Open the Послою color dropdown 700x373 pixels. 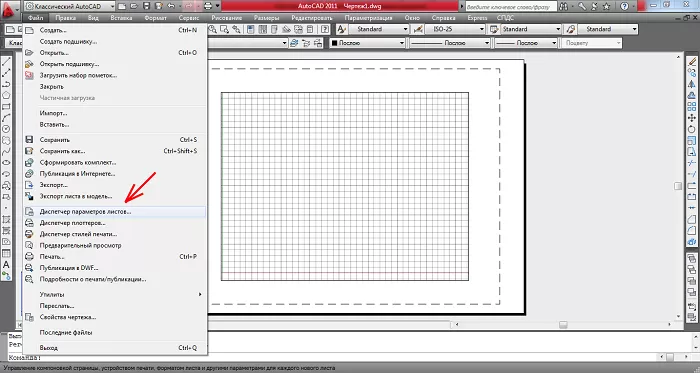click(x=367, y=43)
